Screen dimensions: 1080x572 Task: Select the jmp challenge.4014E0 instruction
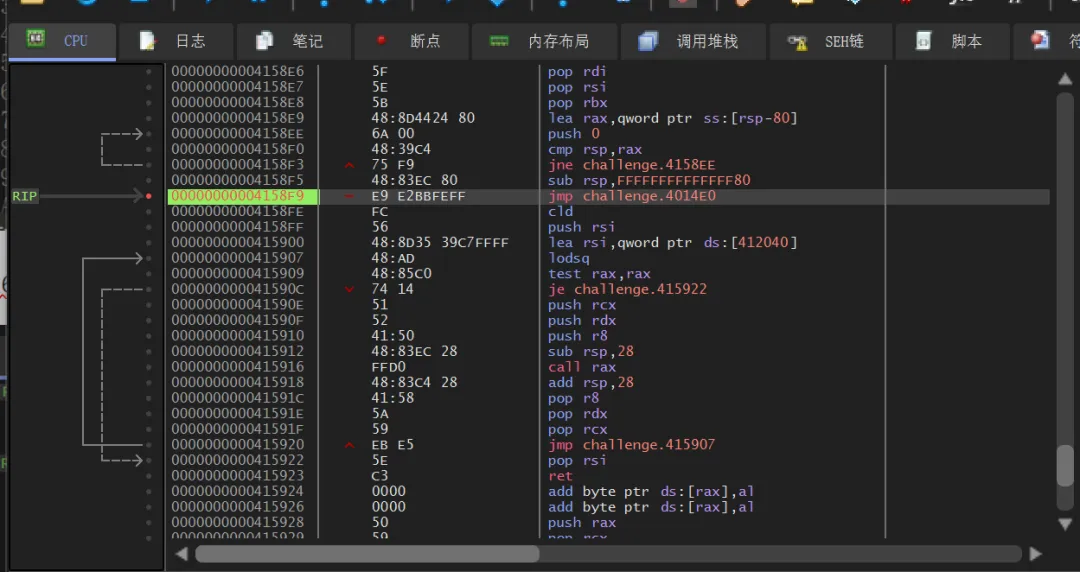[632, 196]
